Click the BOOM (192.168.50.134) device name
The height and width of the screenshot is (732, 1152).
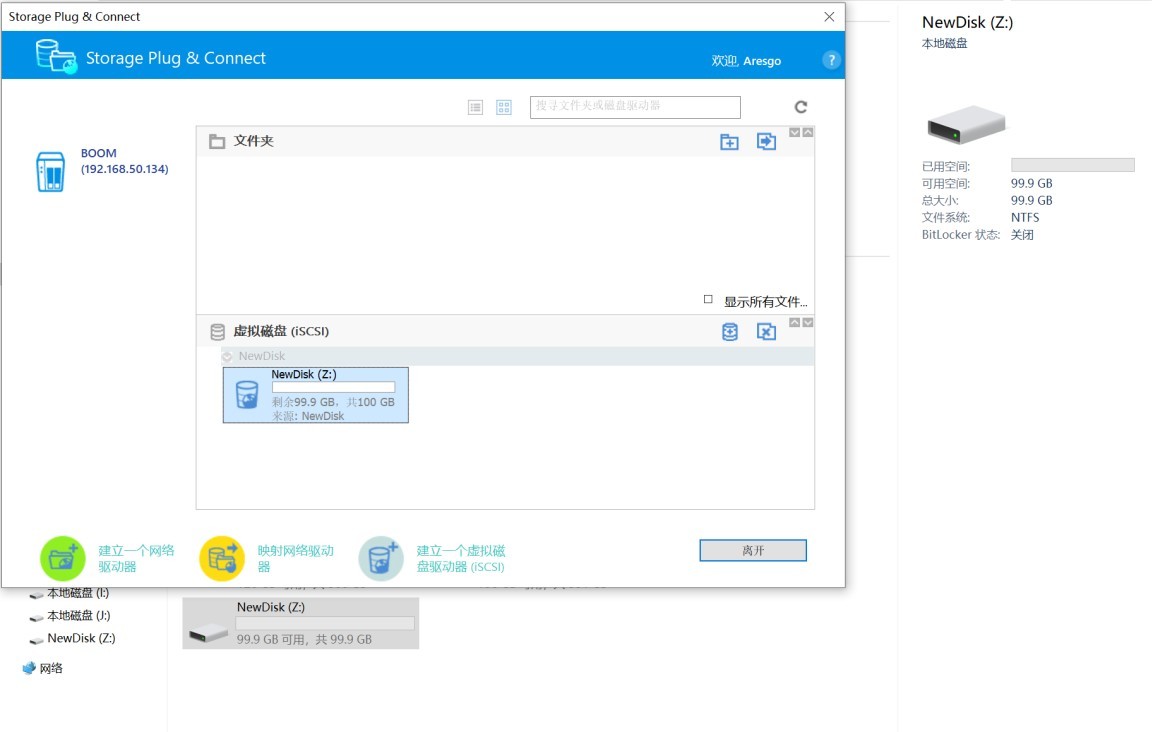click(x=124, y=161)
